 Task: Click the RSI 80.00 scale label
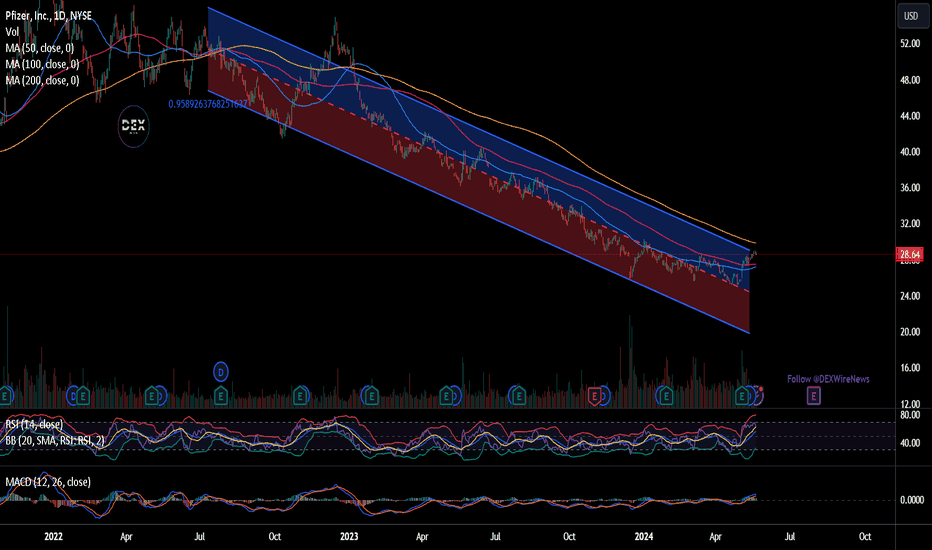pos(910,415)
